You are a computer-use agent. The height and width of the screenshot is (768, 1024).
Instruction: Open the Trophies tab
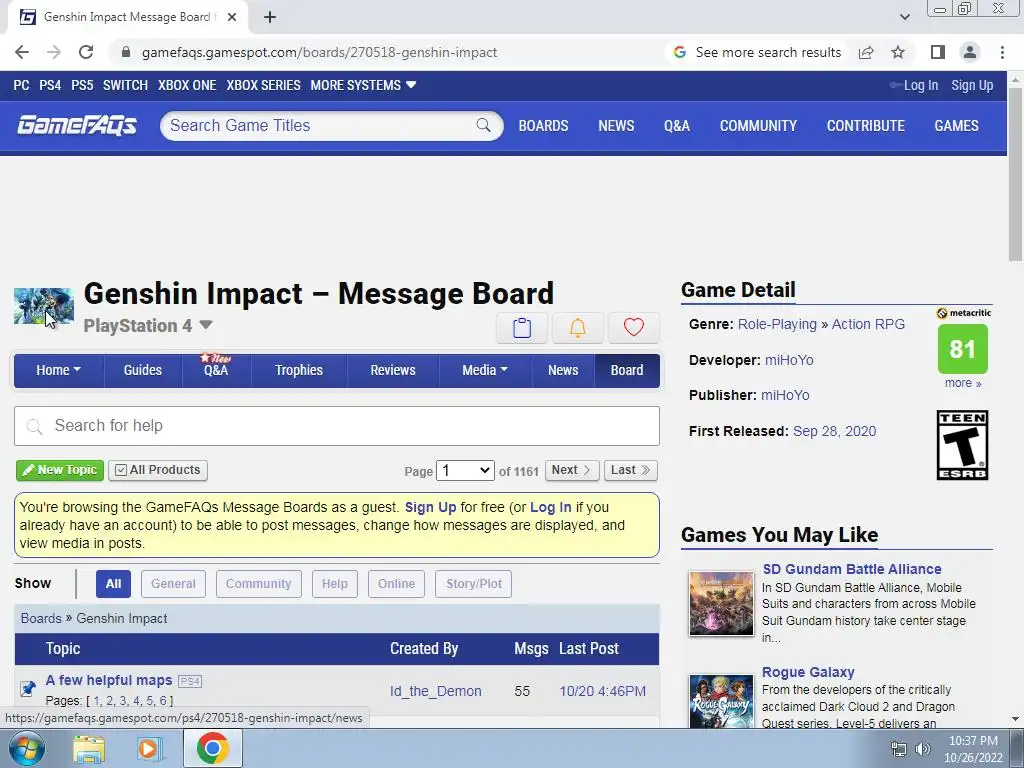tap(298, 370)
